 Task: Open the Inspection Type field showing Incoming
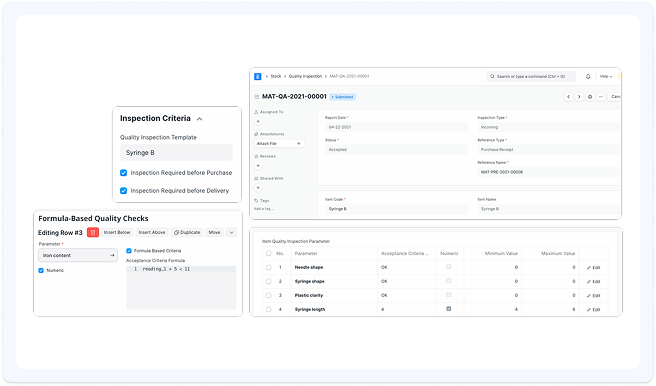[x=548, y=127]
